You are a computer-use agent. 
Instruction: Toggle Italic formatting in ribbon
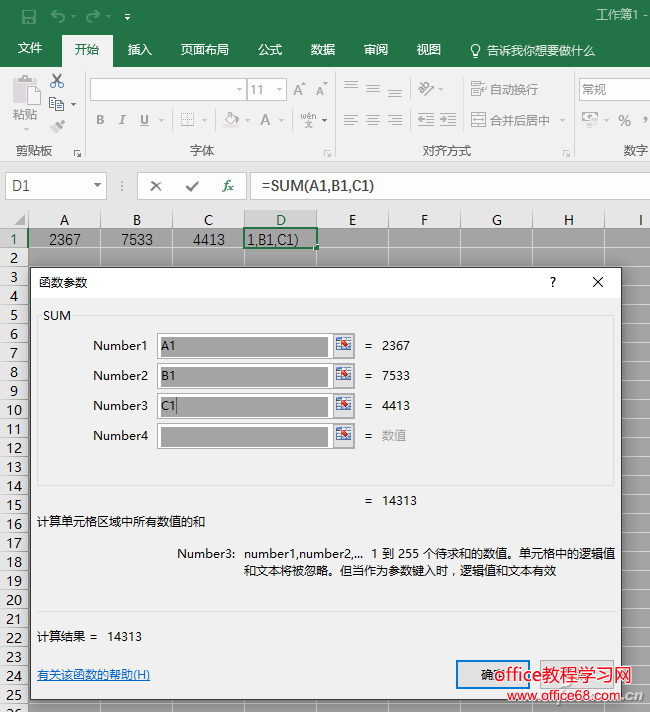coord(123,120)
